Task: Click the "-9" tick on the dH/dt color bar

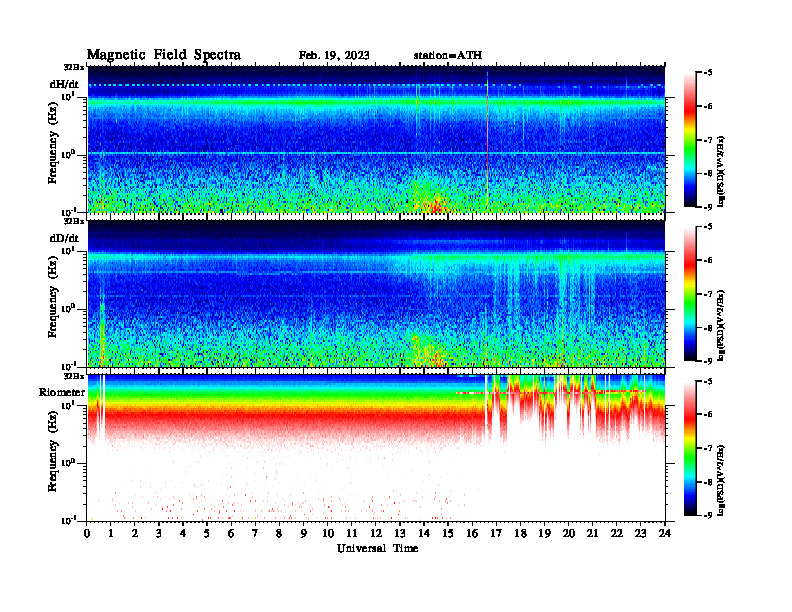Action: pos(708,207)
